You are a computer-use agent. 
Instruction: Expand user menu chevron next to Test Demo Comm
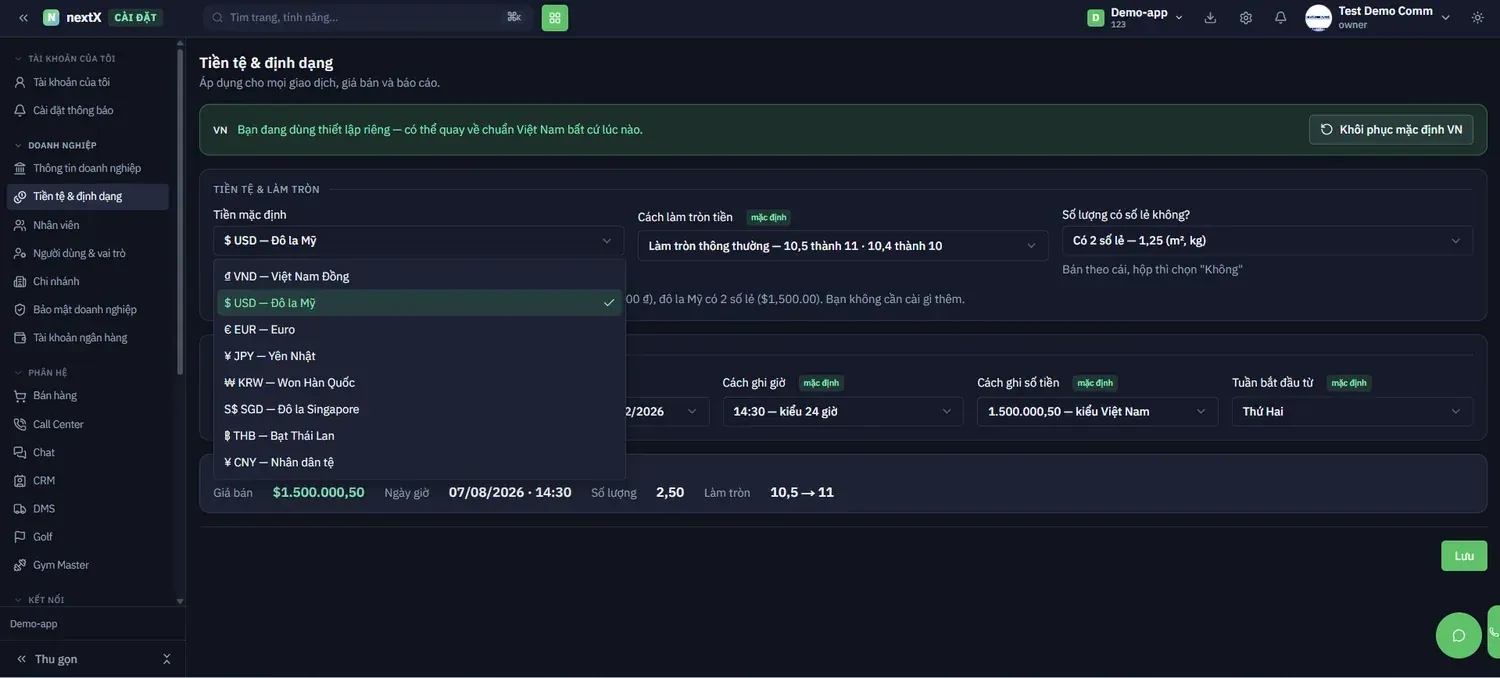pos(1445,17)
